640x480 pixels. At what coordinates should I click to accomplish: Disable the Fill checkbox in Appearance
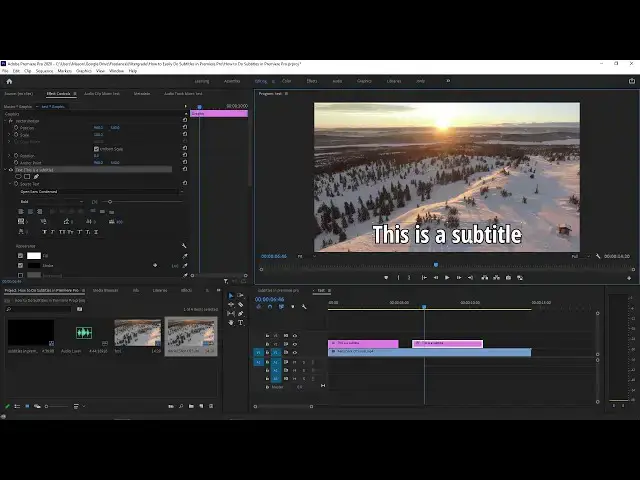(20, 256)
